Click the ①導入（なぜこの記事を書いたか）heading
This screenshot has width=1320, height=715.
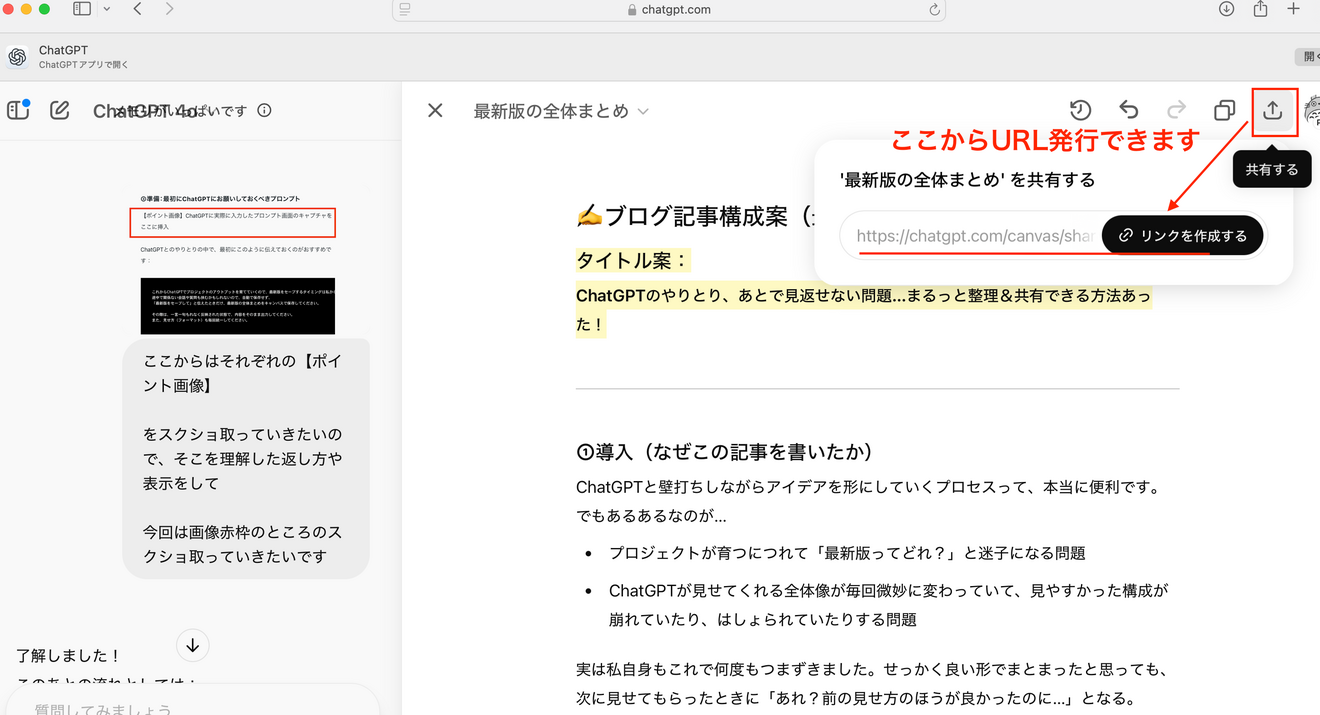tap(725, 452)
